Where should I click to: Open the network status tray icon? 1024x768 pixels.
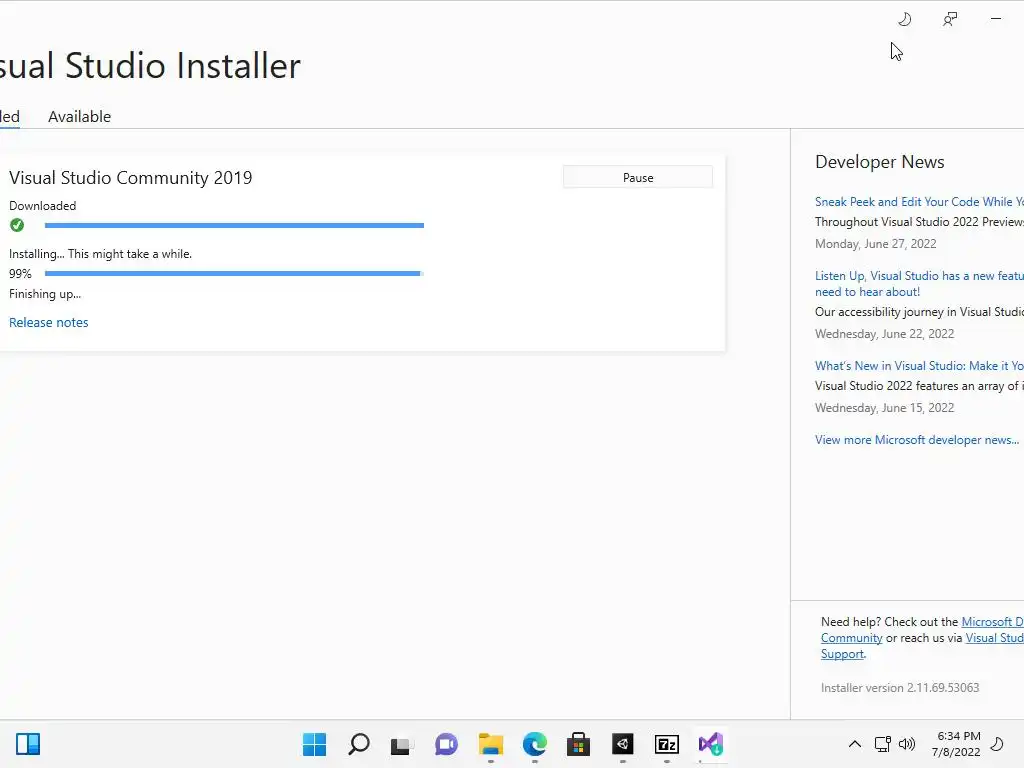(882, 744)
